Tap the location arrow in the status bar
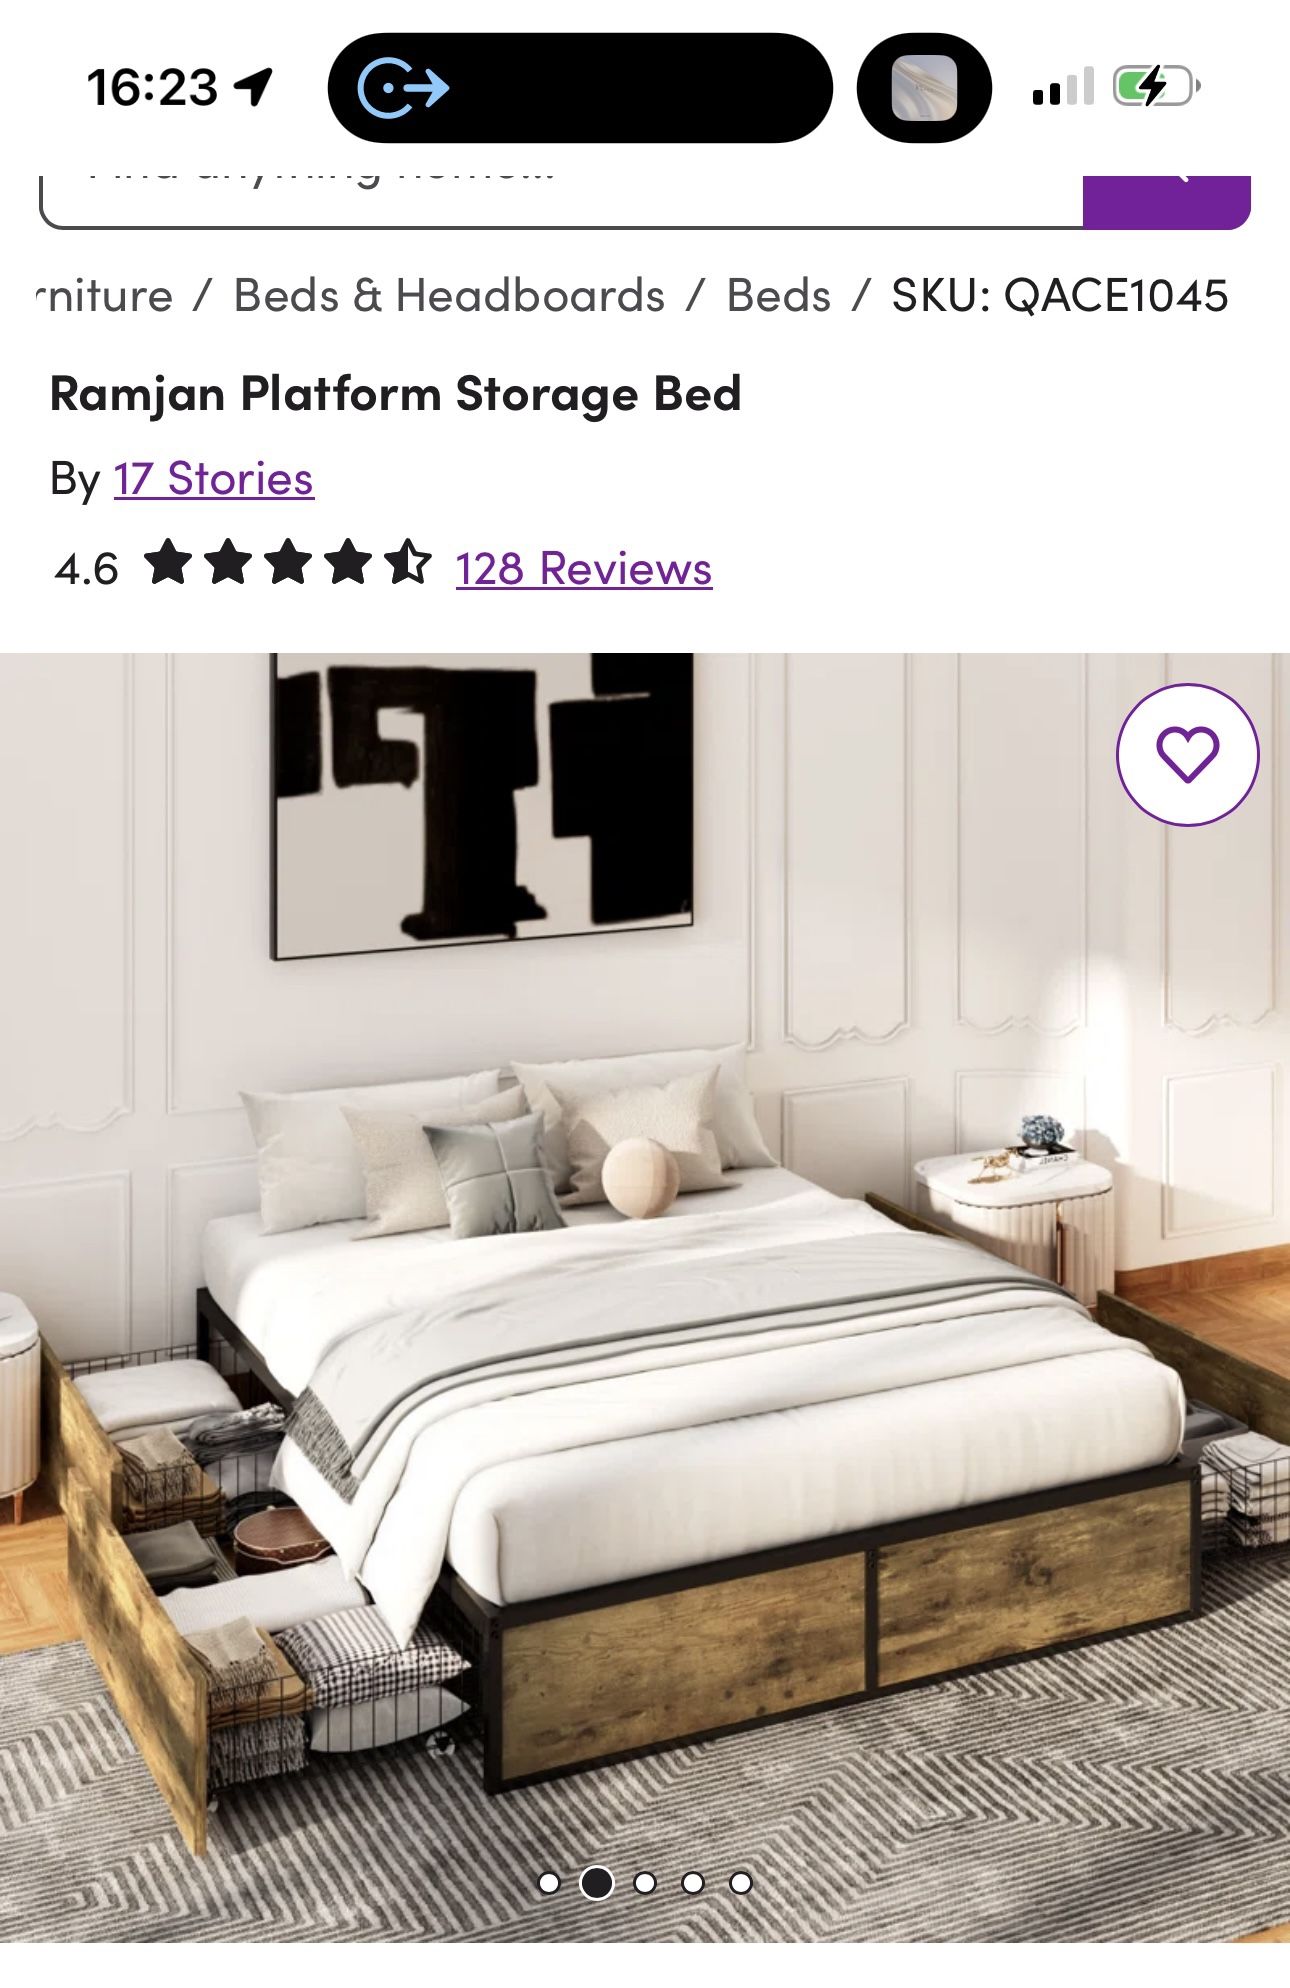The height and width of the screenshot is (1988, 1290). click(x=254, y=87)
